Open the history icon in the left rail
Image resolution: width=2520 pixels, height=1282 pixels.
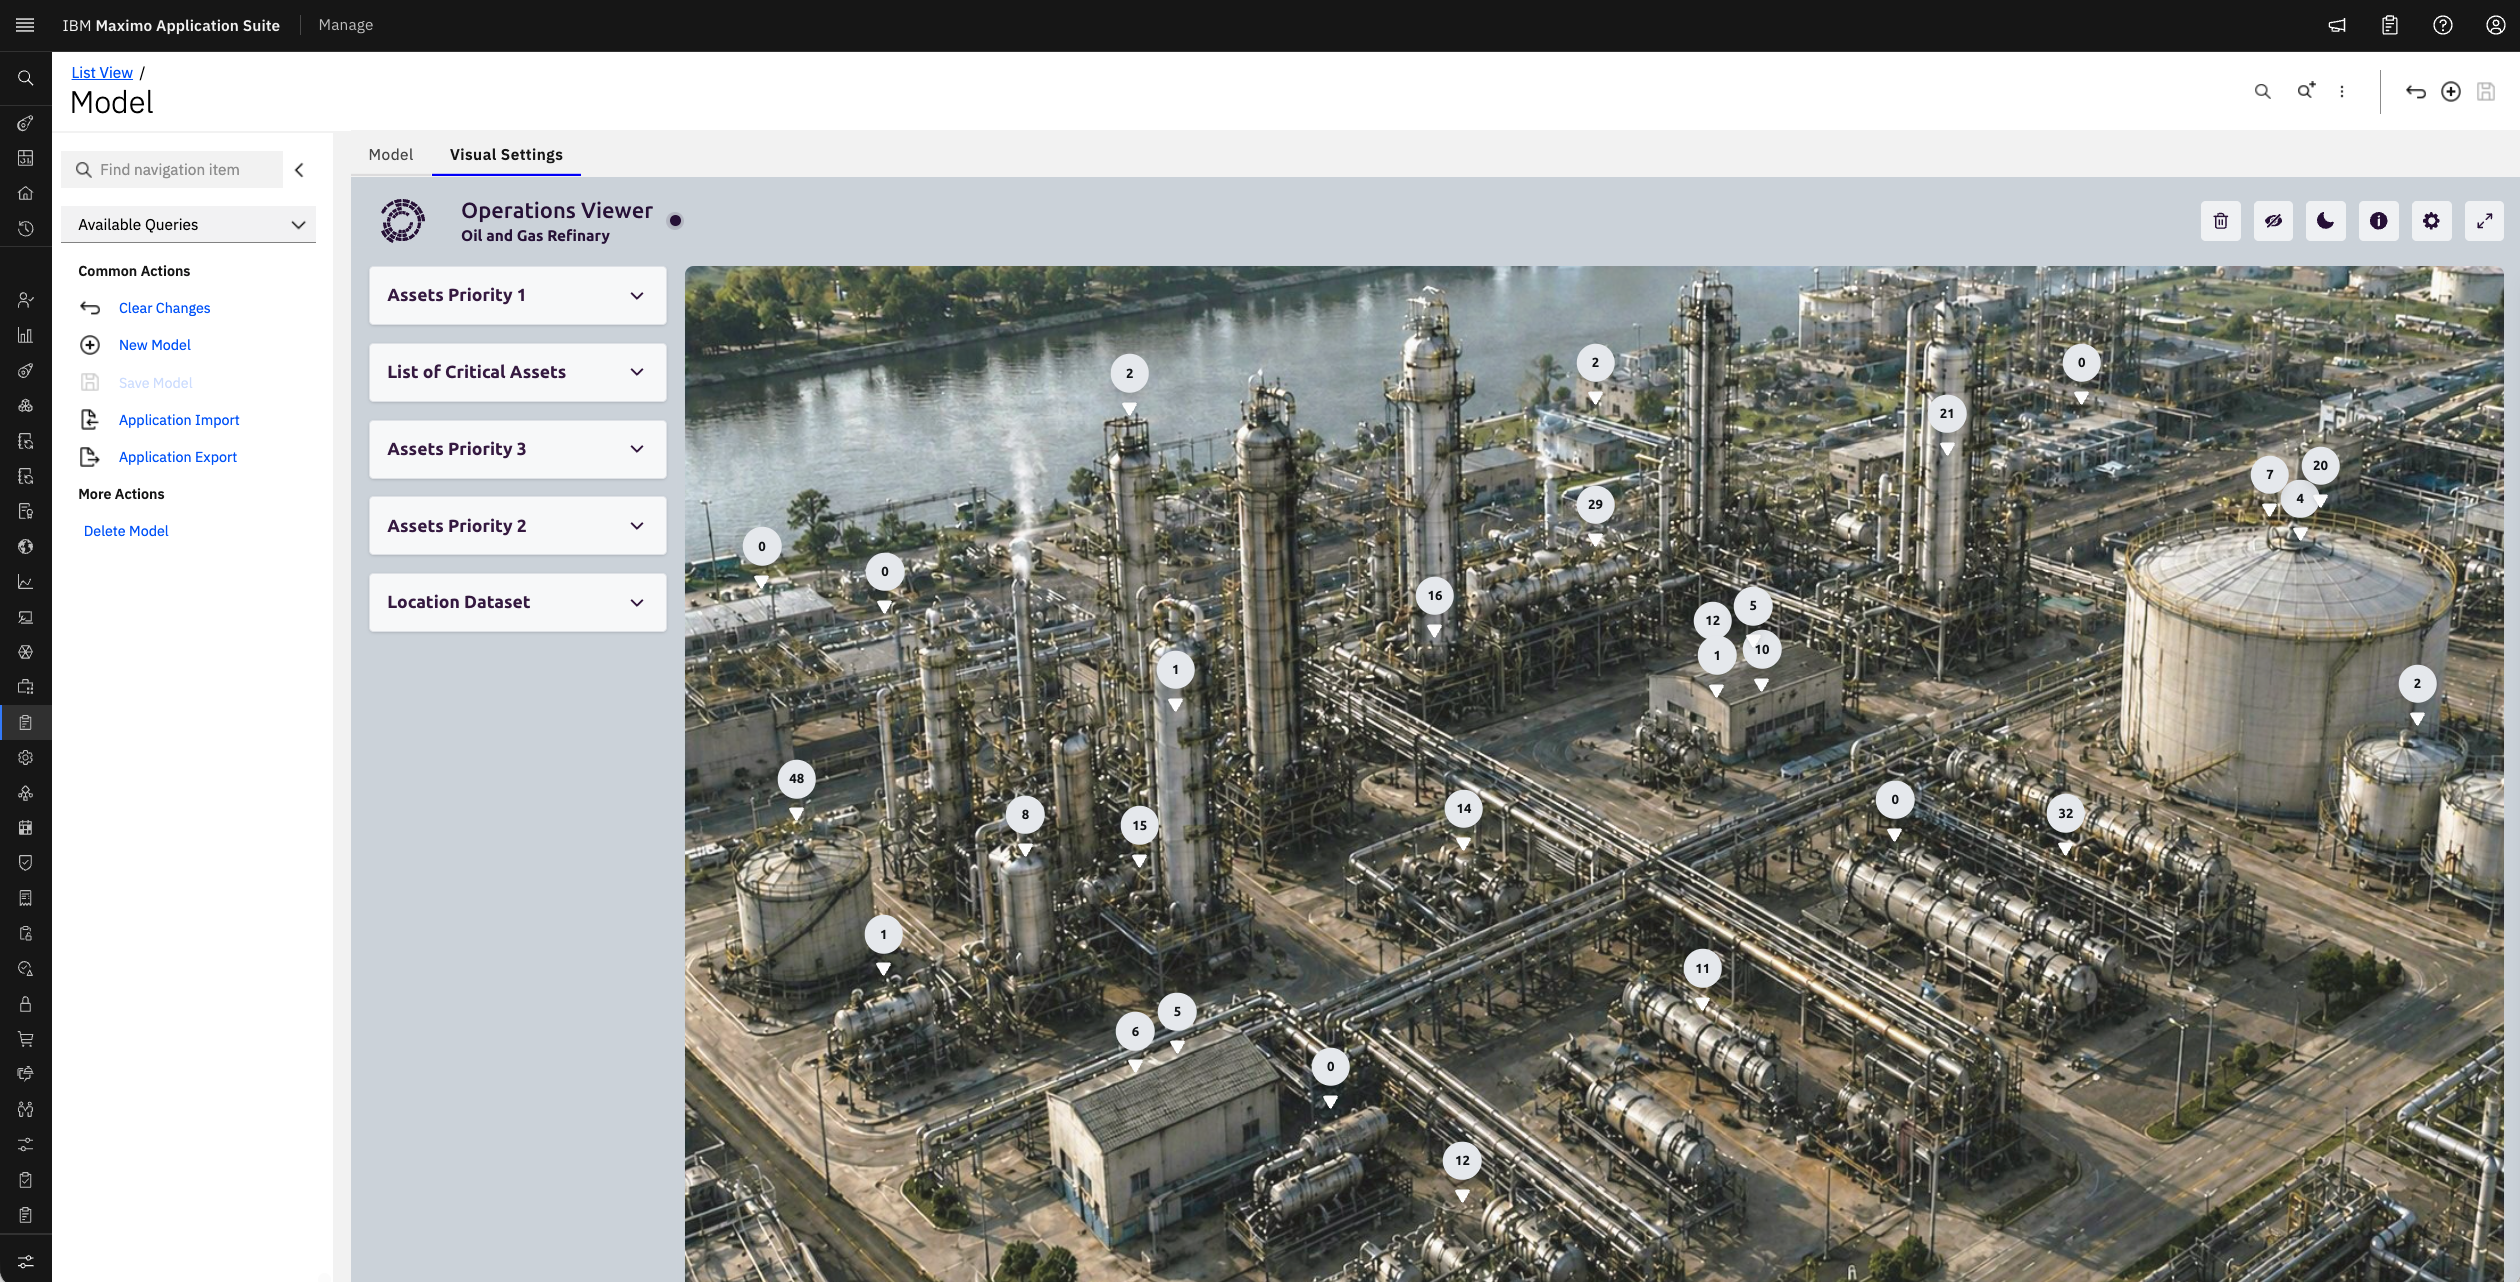[x=26, y=228]
